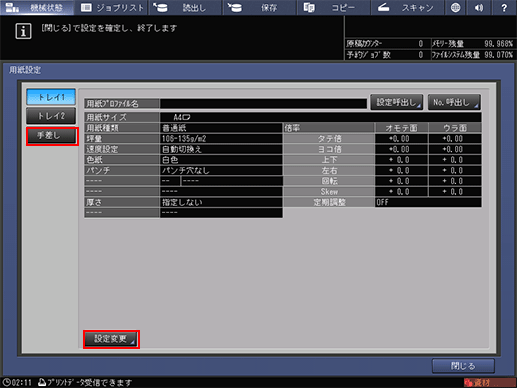The height and width of the screenshot is (388, 517).
Task: Open the 機械状態 tab
Action: click(37, 7)
